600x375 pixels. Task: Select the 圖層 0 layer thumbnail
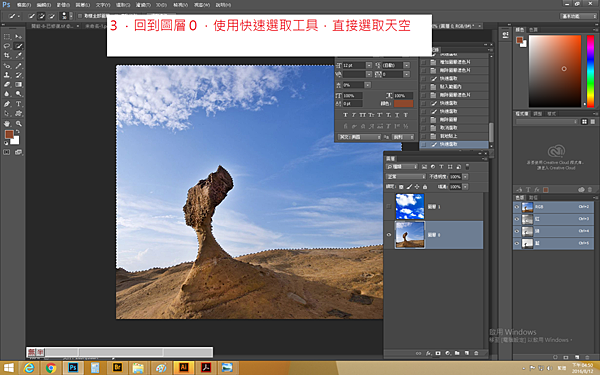(x=410, y=235)
